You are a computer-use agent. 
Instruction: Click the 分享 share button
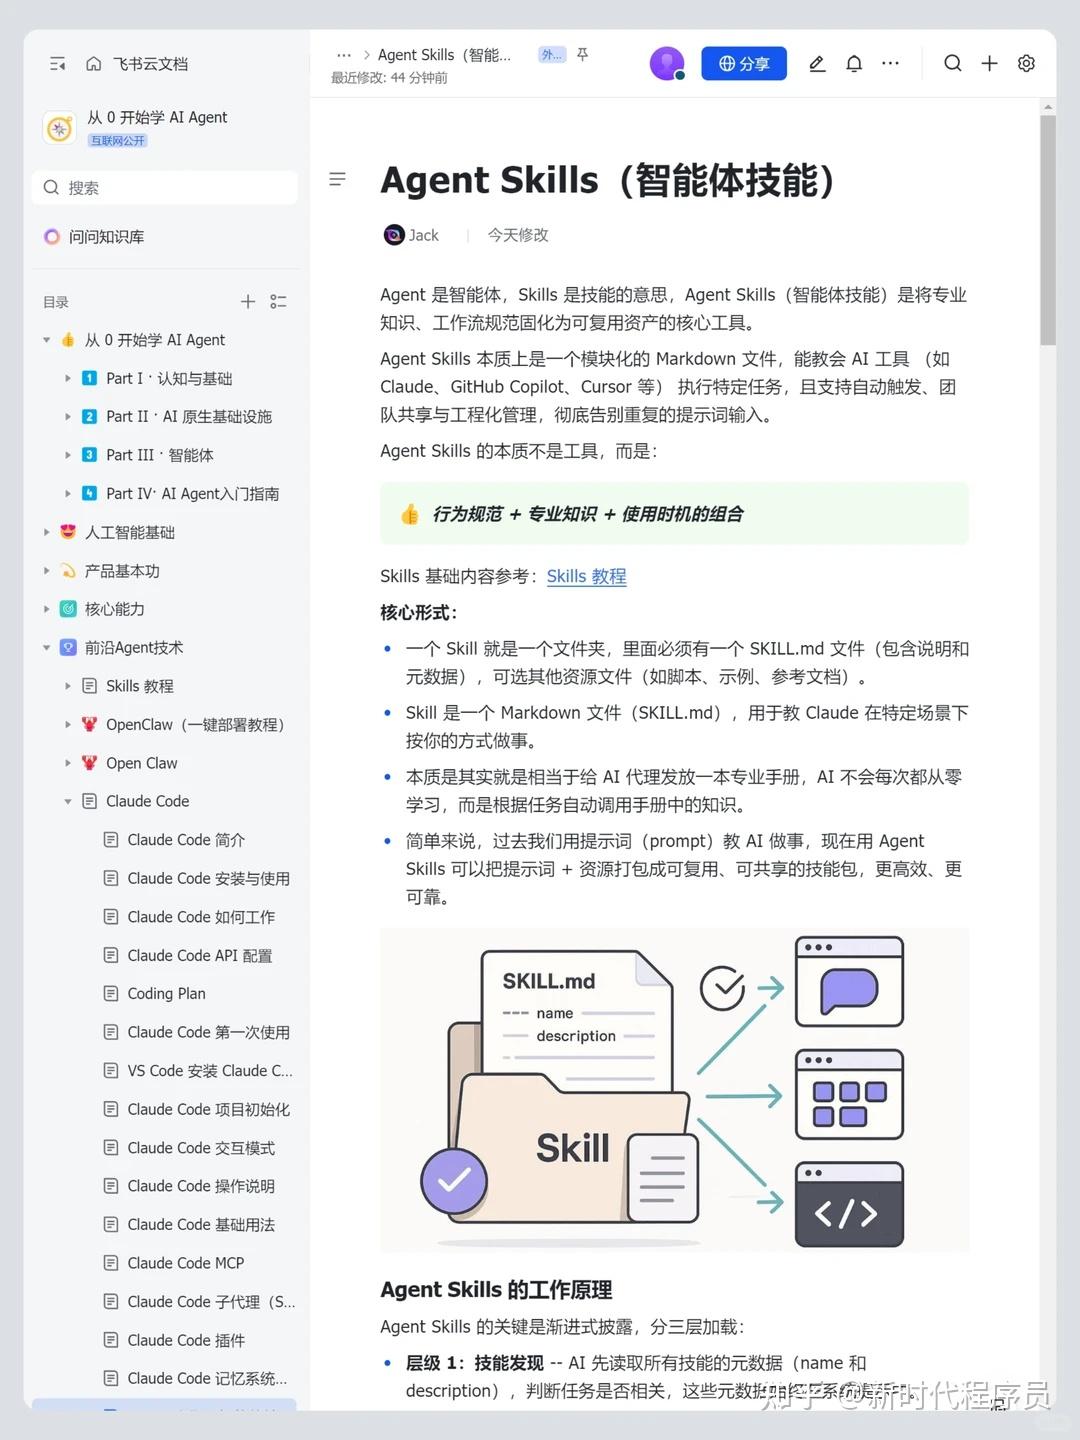[x=744, y=63]
